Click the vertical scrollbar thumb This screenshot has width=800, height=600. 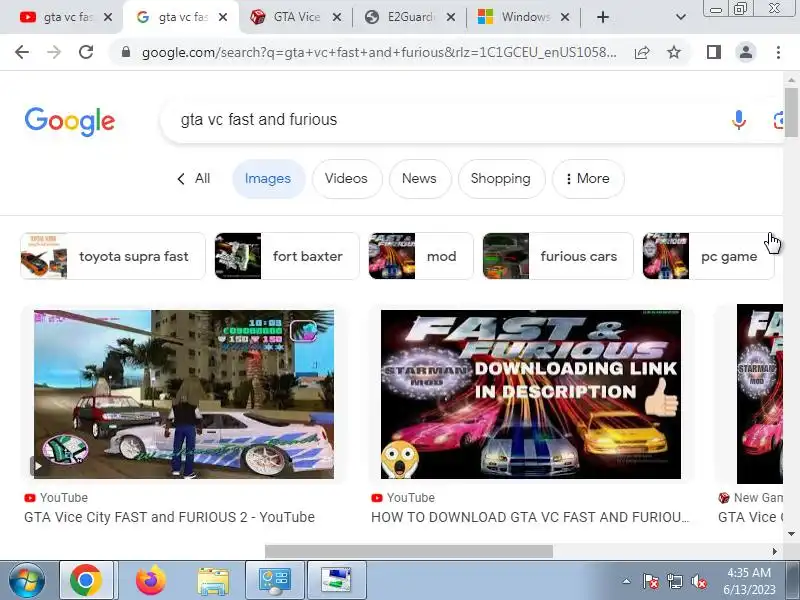(791, 112)
